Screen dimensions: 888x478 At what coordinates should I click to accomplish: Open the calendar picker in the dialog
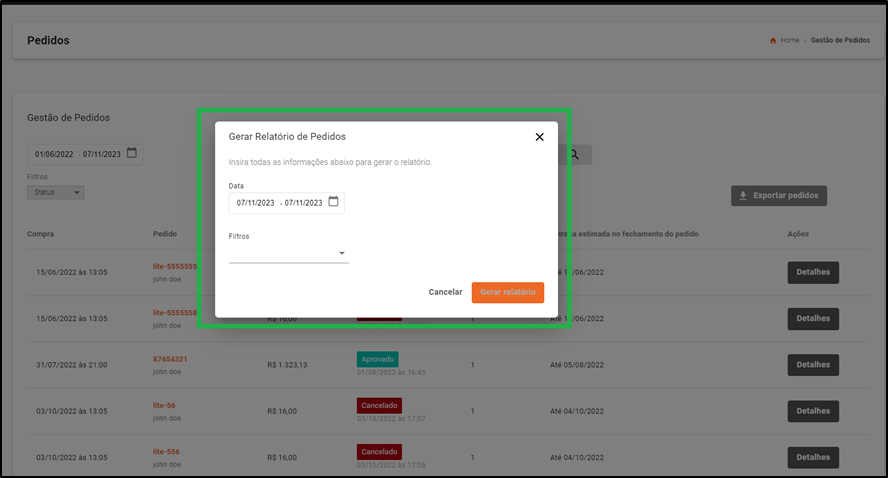(334, 202)
